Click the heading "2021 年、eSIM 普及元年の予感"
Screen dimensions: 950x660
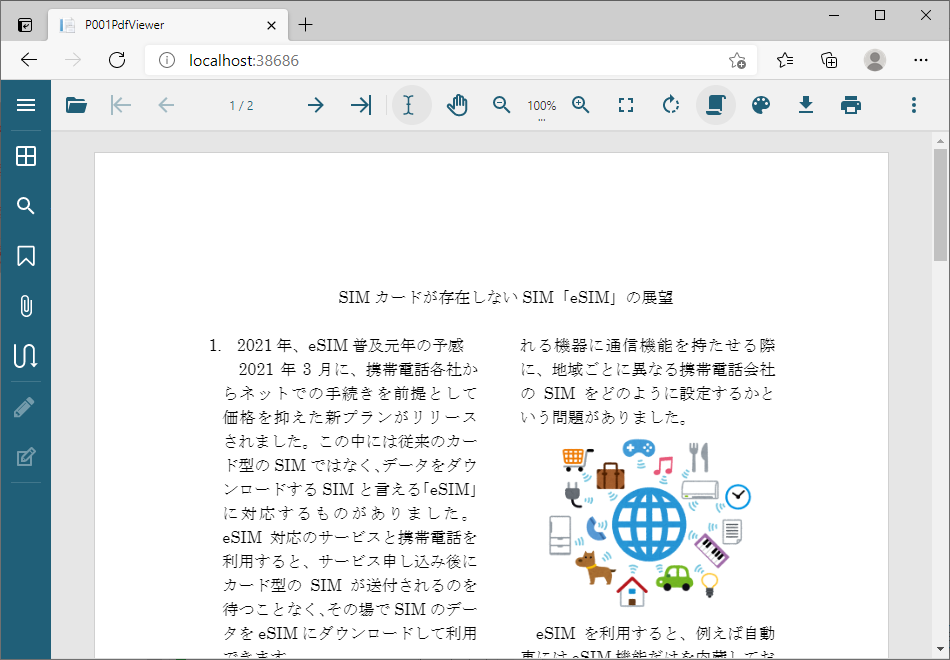click(350, 345)
